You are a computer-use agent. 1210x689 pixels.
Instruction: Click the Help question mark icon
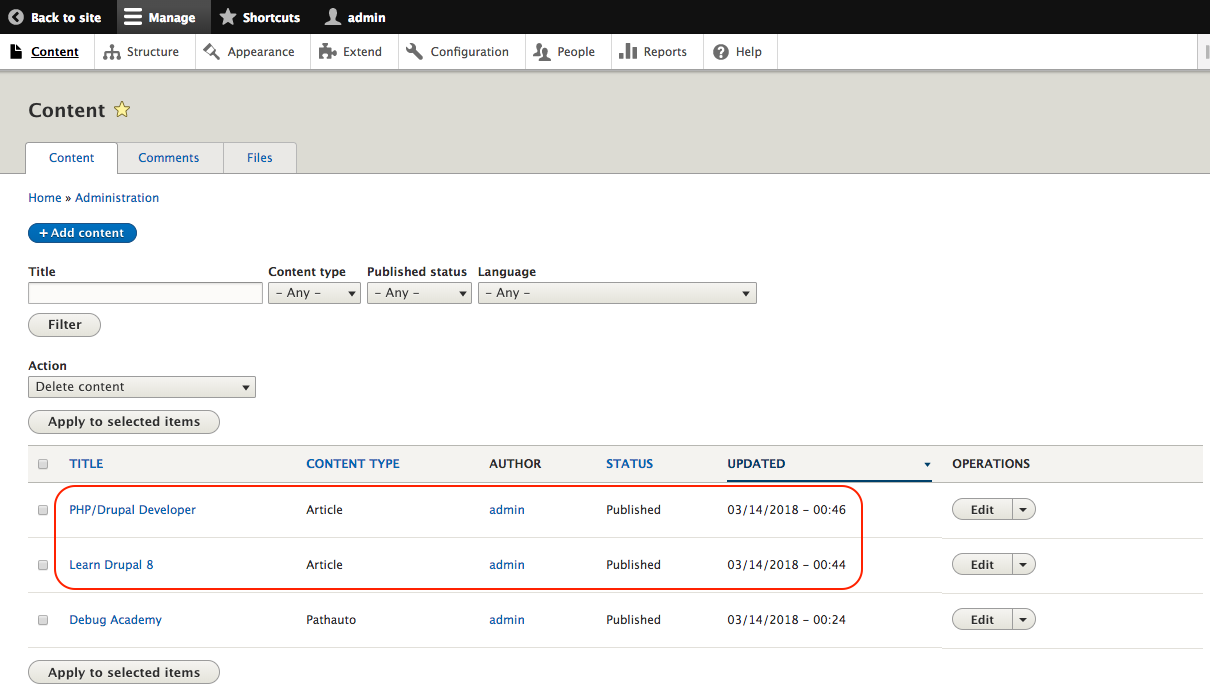[x=721, y=52]
